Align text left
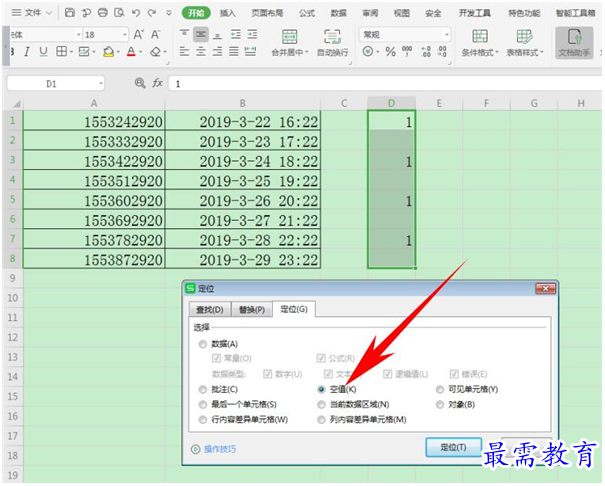This screenshot has height=486, width=605. click(x=184, y=51)
